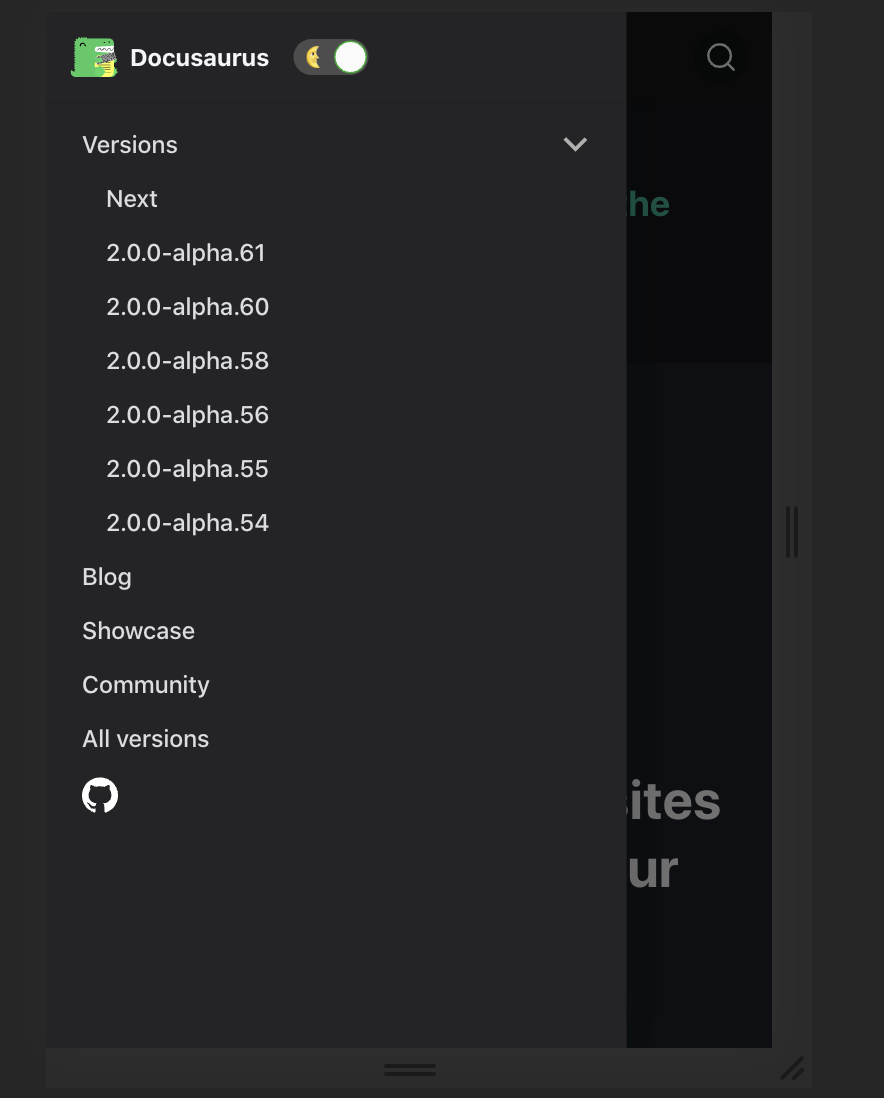
Task: Click the All versions link
Action: pos(145,738)
